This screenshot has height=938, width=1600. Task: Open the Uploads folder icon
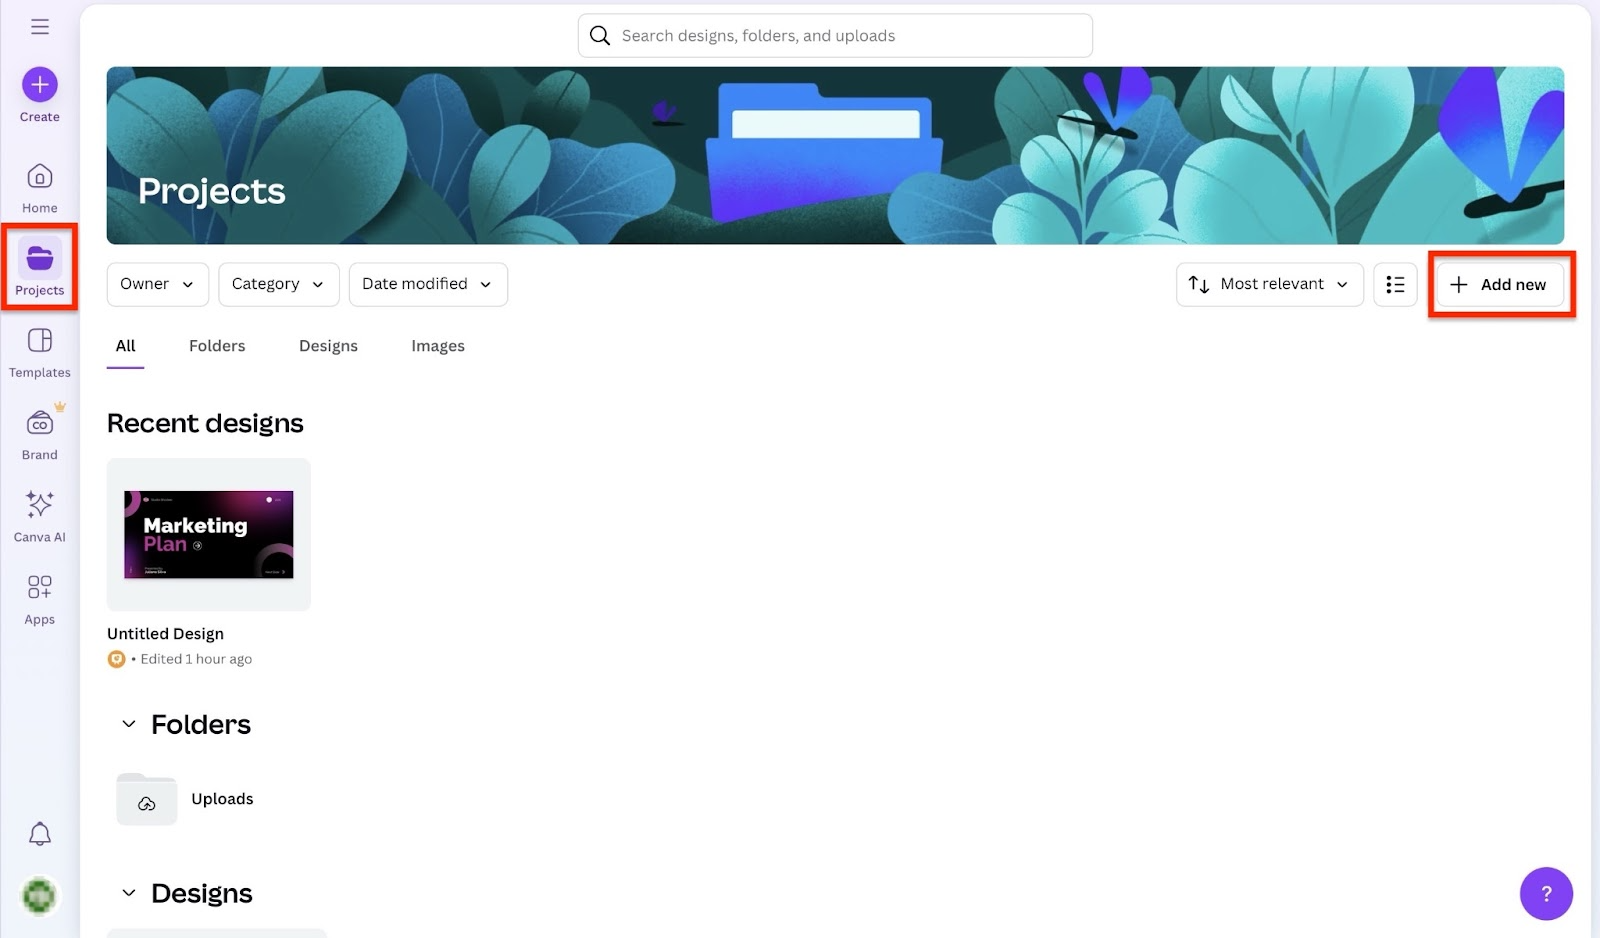147,799
